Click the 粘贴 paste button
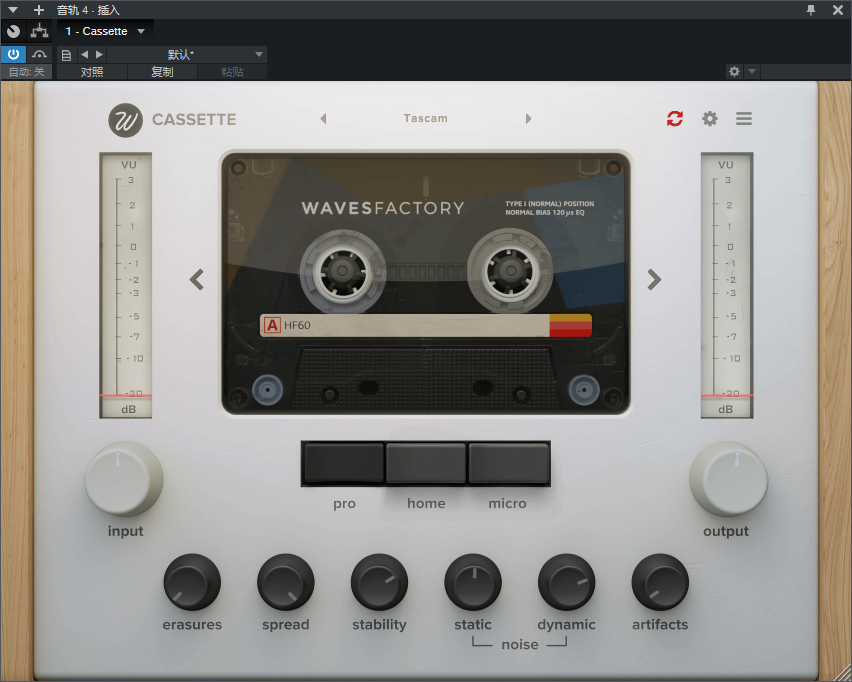Image resolution: width=852 pixels, height=682 pixels. click(232, 72)
